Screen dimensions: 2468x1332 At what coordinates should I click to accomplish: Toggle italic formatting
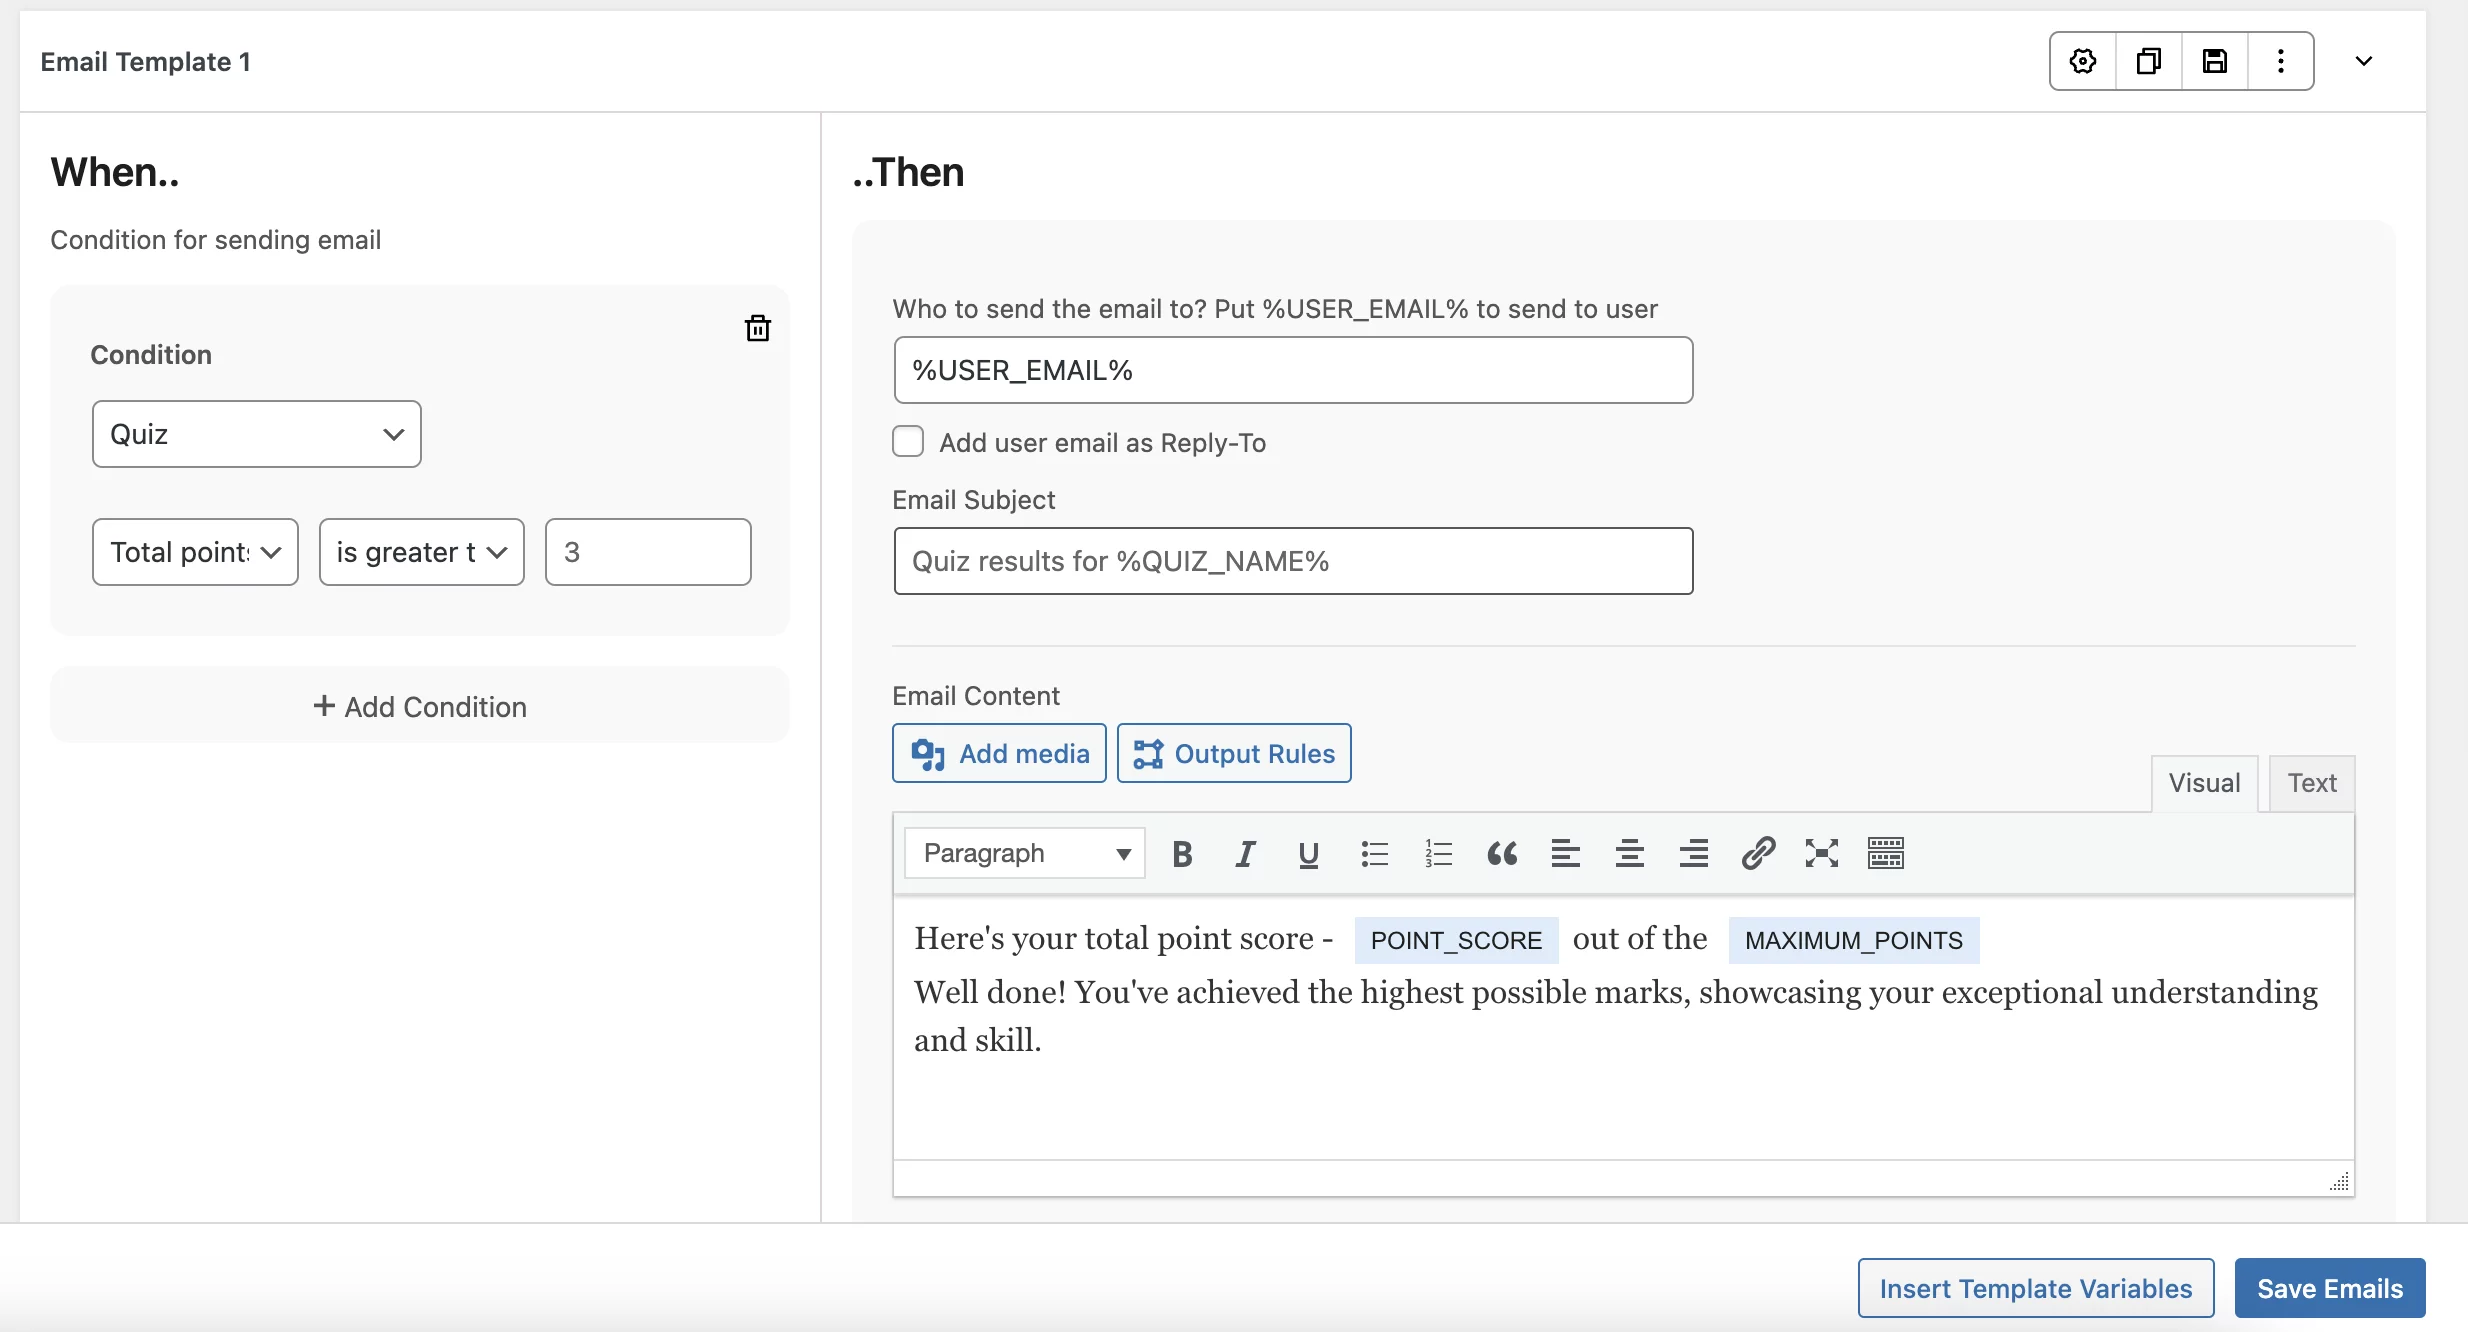tap(1245, 854)
